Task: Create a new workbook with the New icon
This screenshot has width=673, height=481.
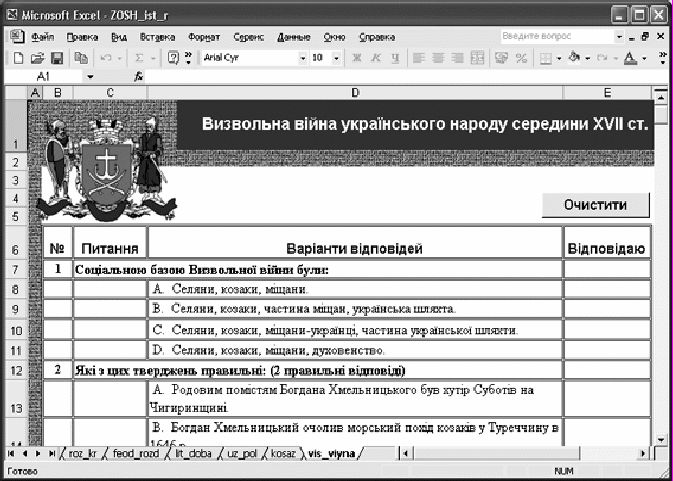Action: pyautogui.click(x=18, y=58)
